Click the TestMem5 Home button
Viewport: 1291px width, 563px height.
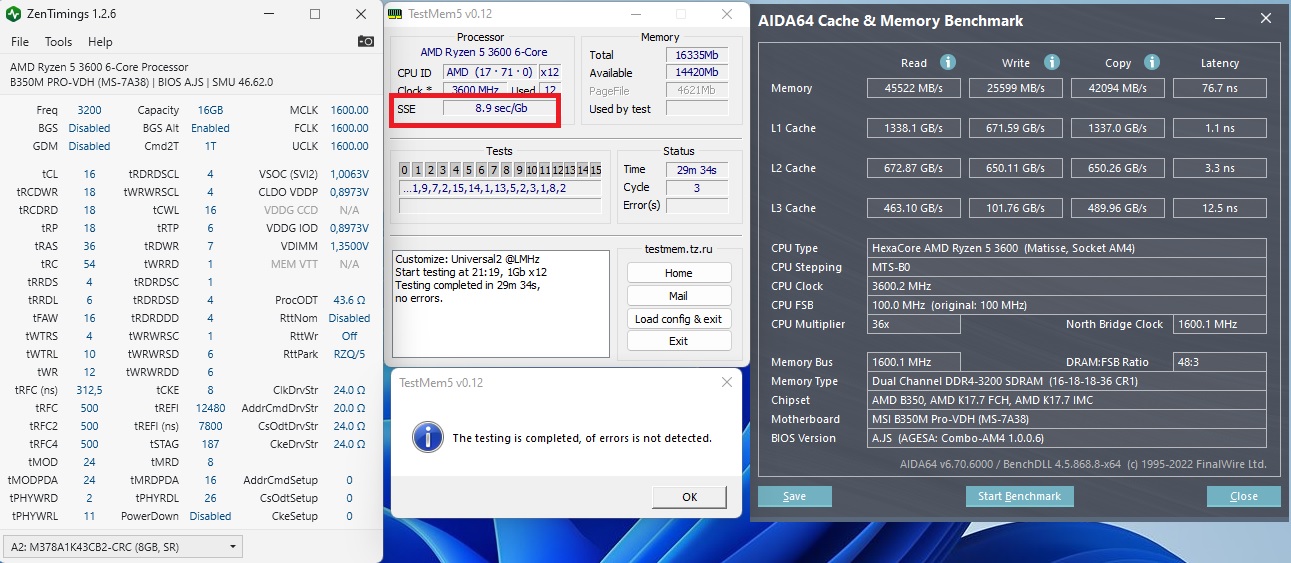[x=679, y=273]
